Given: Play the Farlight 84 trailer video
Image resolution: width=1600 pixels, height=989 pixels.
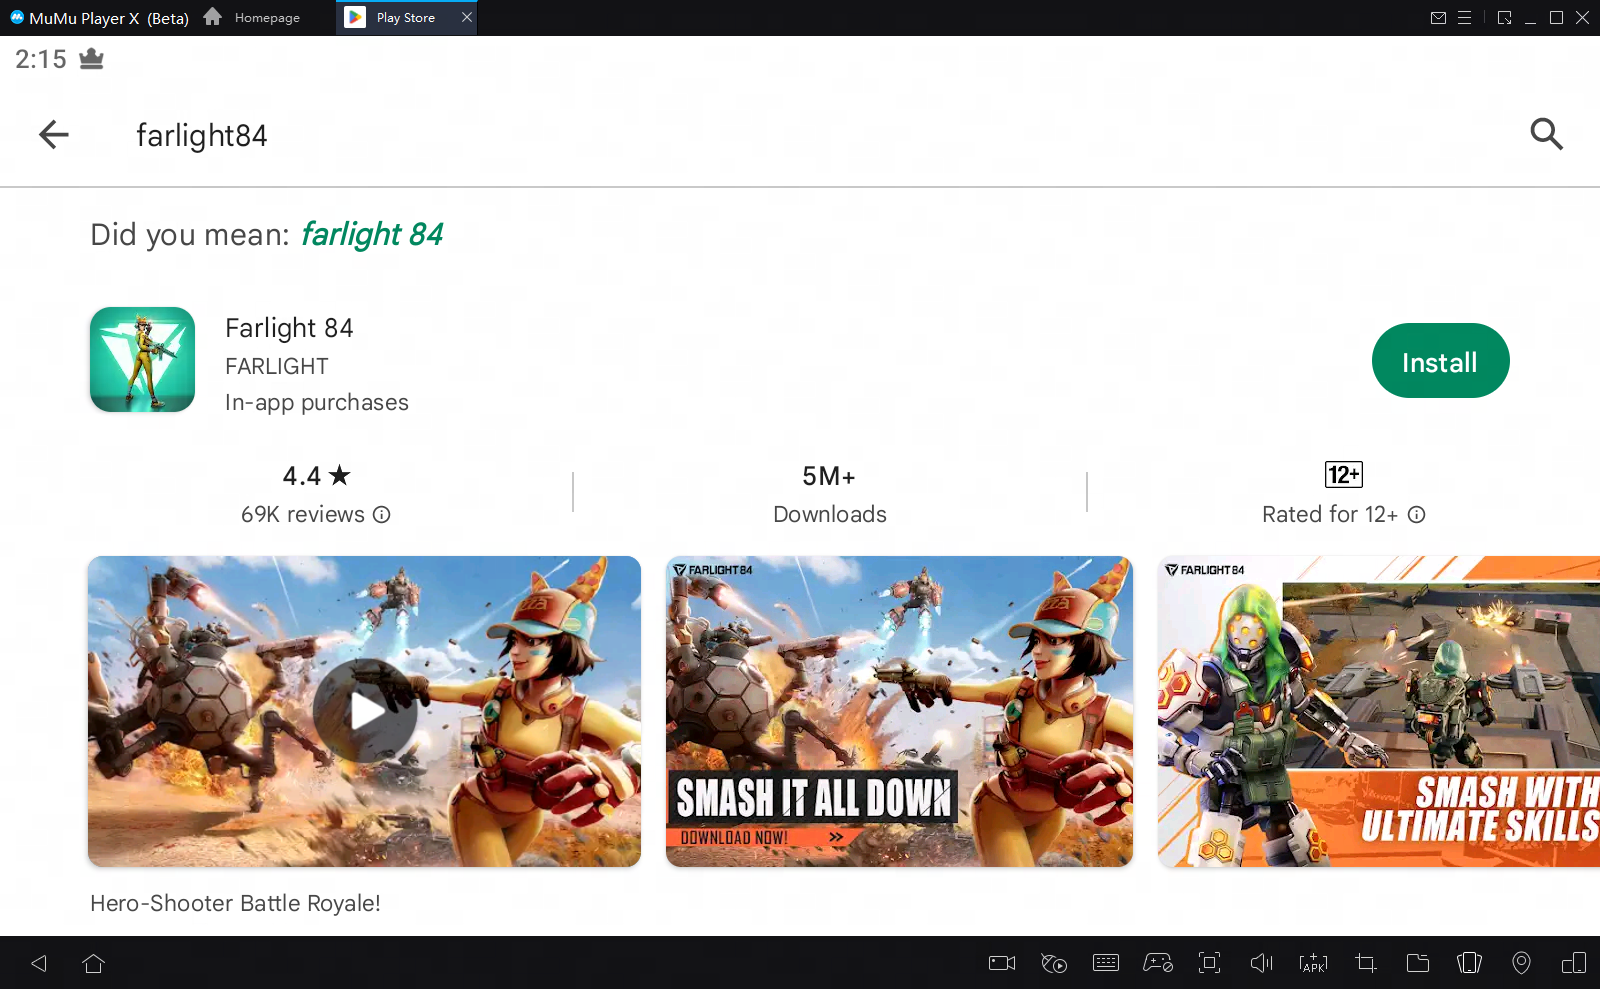Looking at the screenshot, I should coord(364,711).
